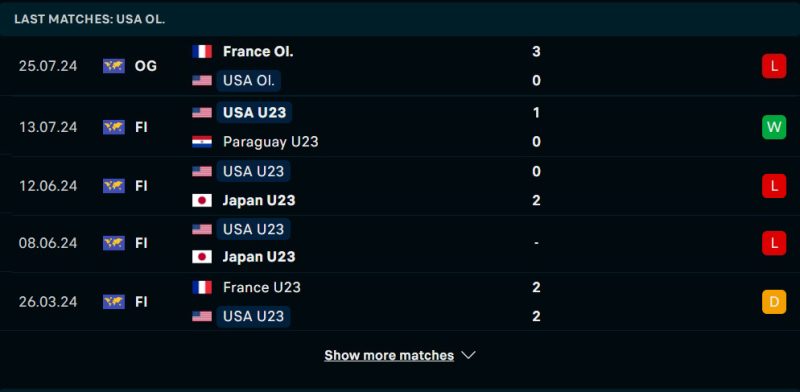Expand the Show more matches chevron

(468, 355)
